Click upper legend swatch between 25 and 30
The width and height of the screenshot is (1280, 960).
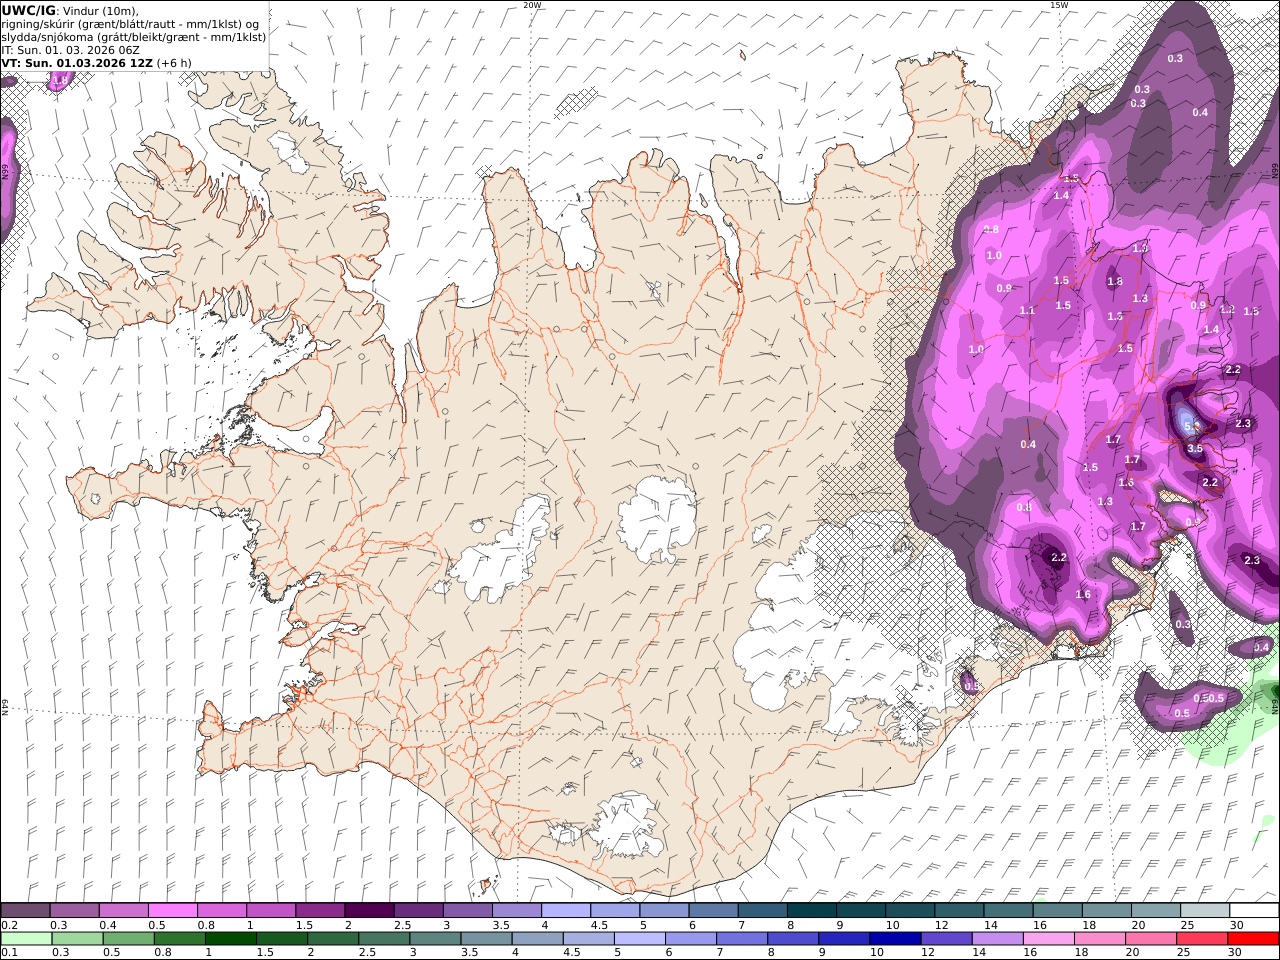point(1204,910)
